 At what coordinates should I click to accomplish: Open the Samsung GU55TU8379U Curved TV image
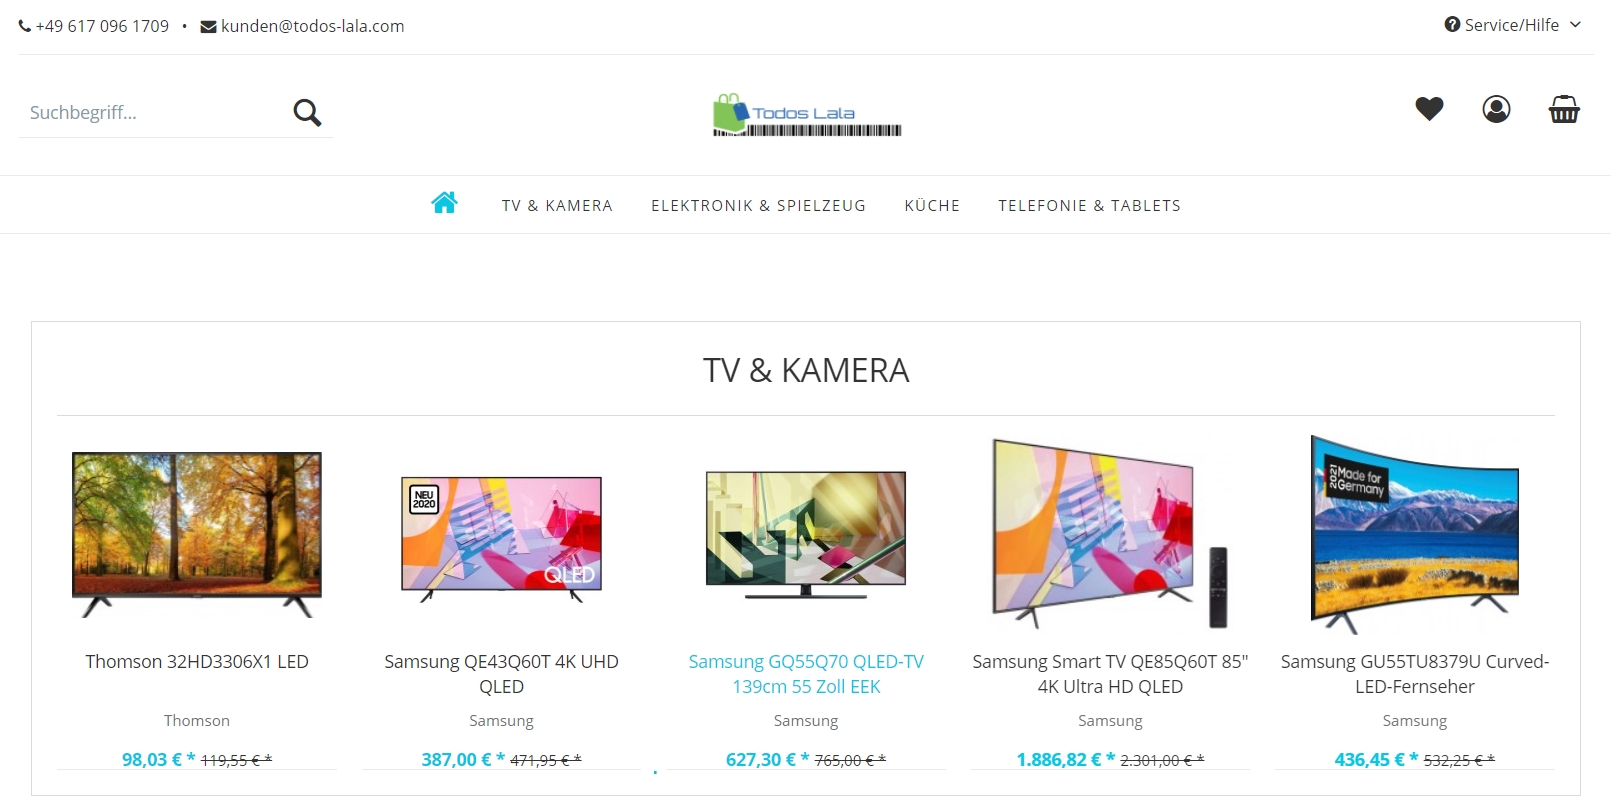pos(1415,534)
